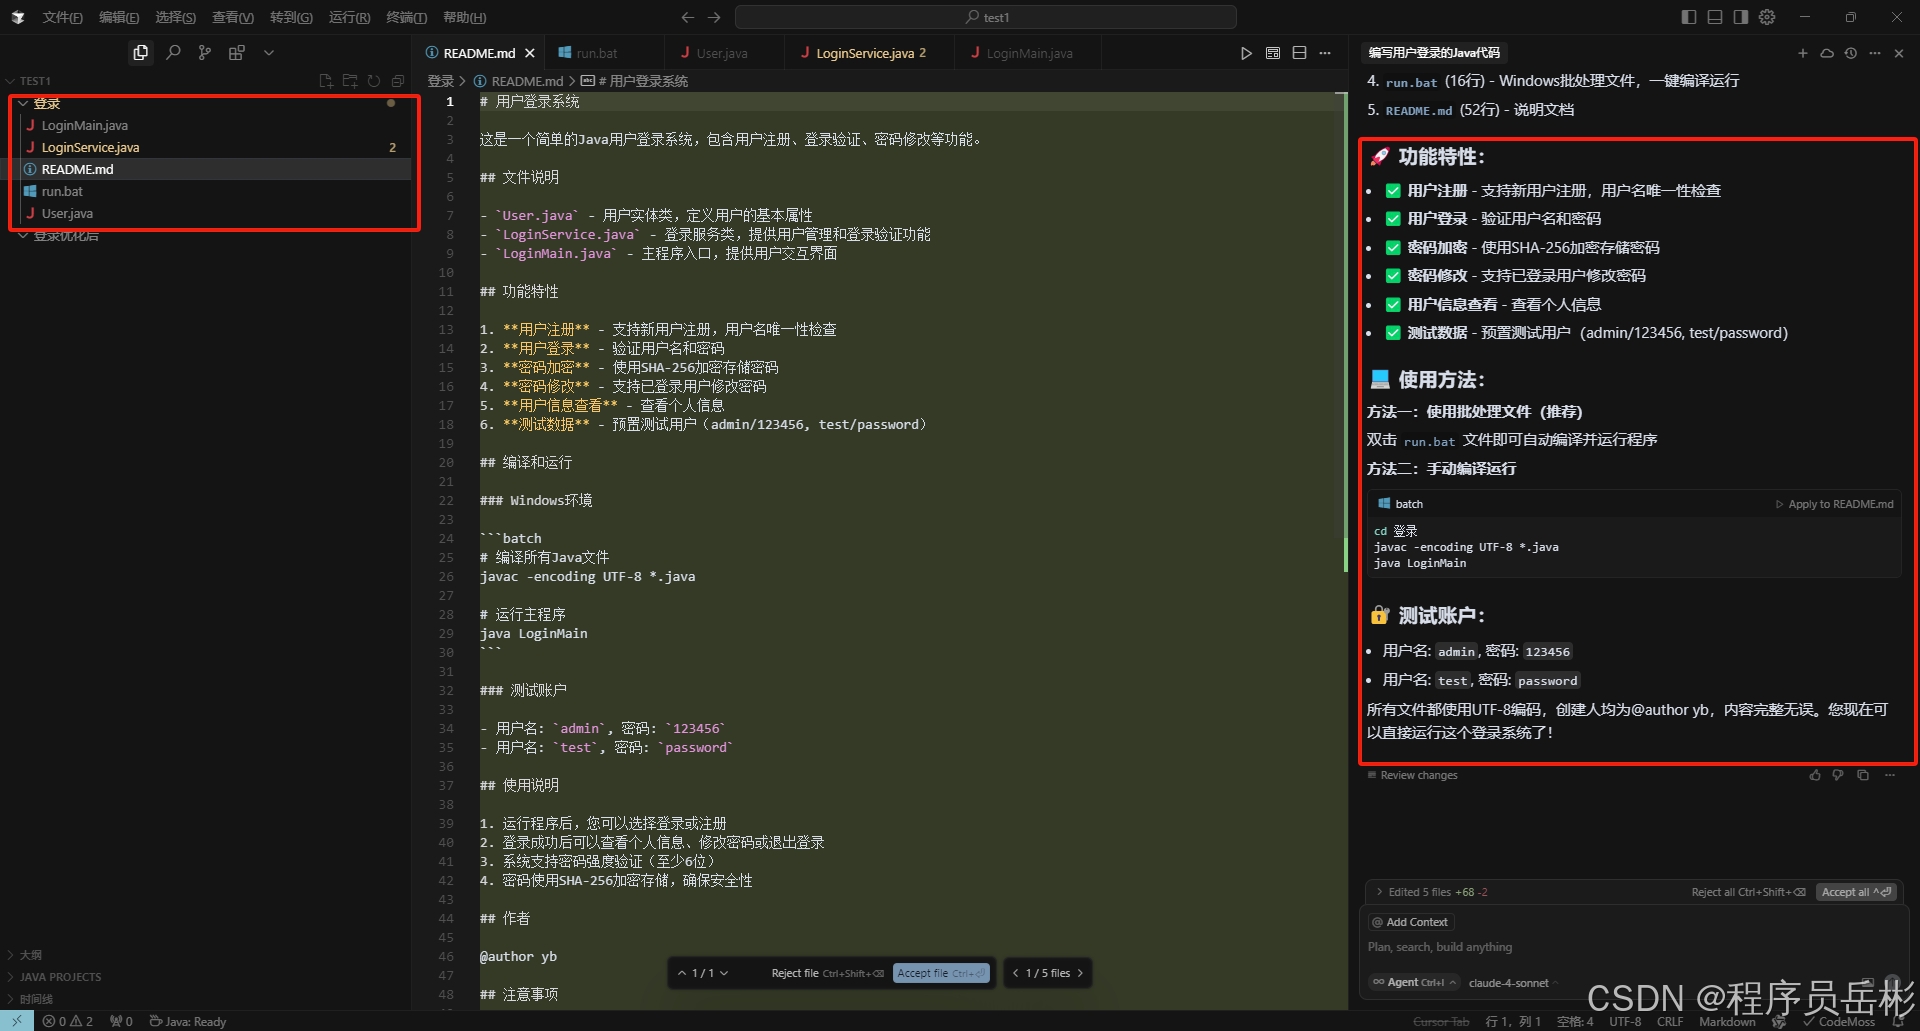Open the search icon in the activity bar
Viewport: 1920px width, 1031px height.
[172, 52]
